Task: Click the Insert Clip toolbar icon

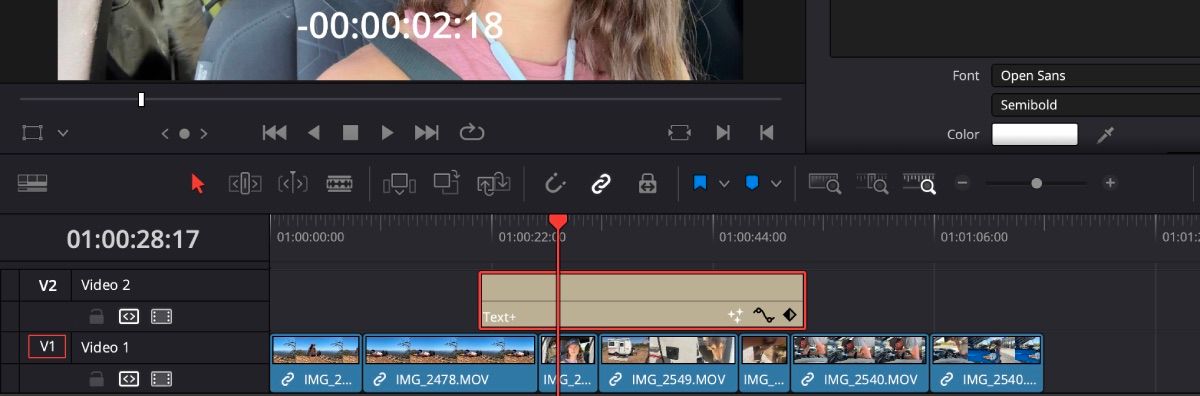Action: pyautogui.click(x=399, y=183)
